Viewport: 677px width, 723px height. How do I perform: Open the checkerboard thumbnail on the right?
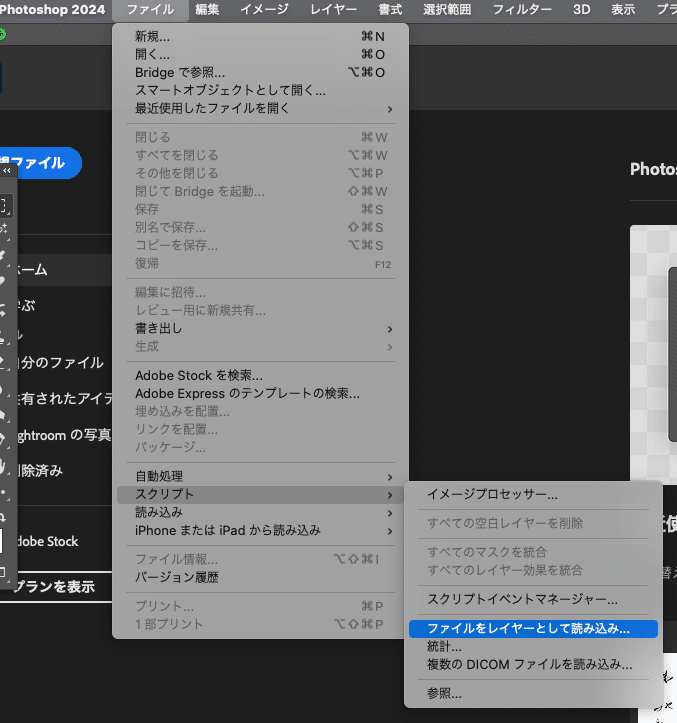coord(653,355)
